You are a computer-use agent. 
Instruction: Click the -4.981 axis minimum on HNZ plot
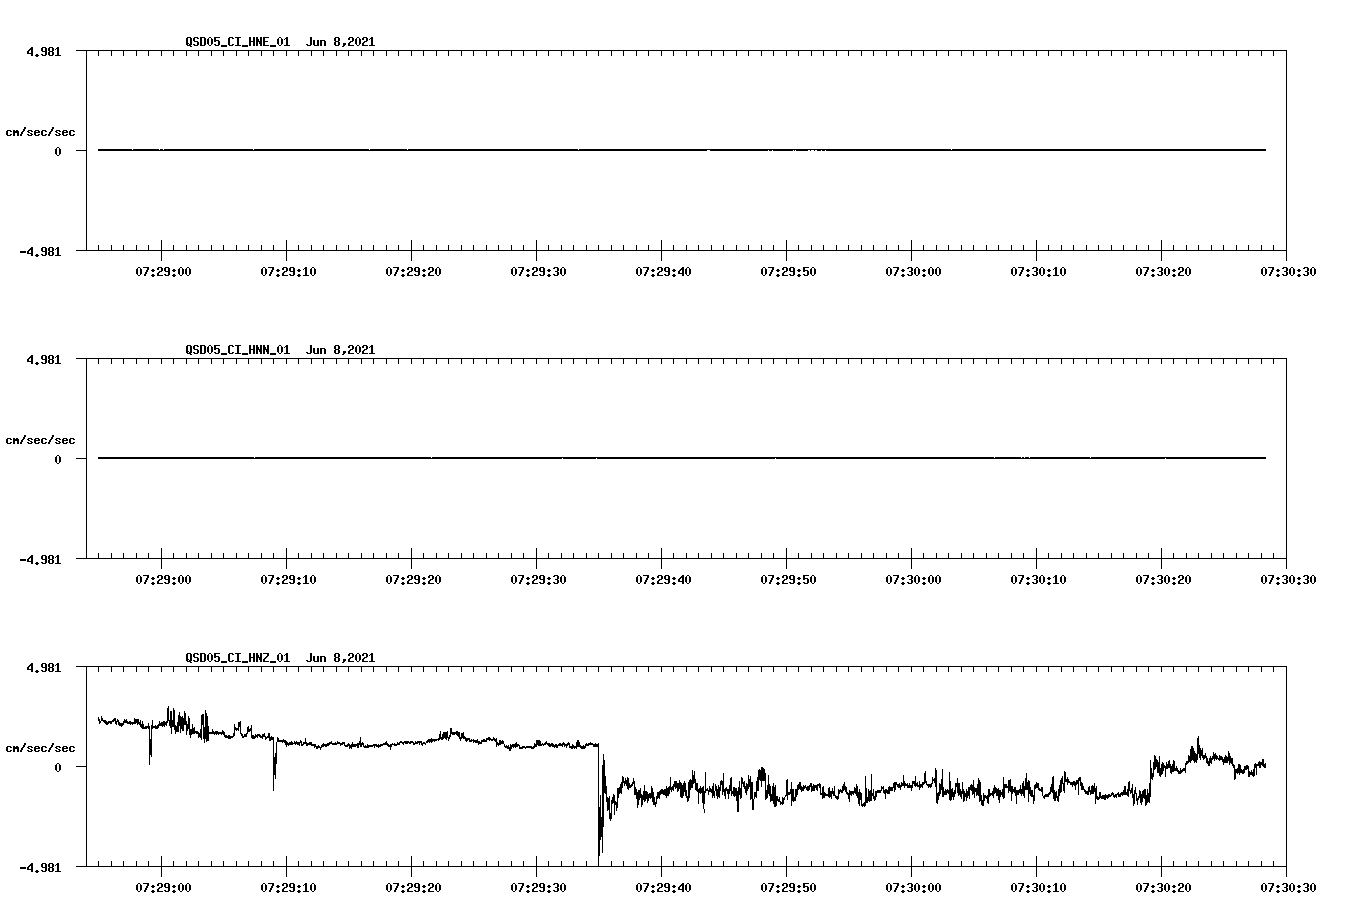[40, 867]
